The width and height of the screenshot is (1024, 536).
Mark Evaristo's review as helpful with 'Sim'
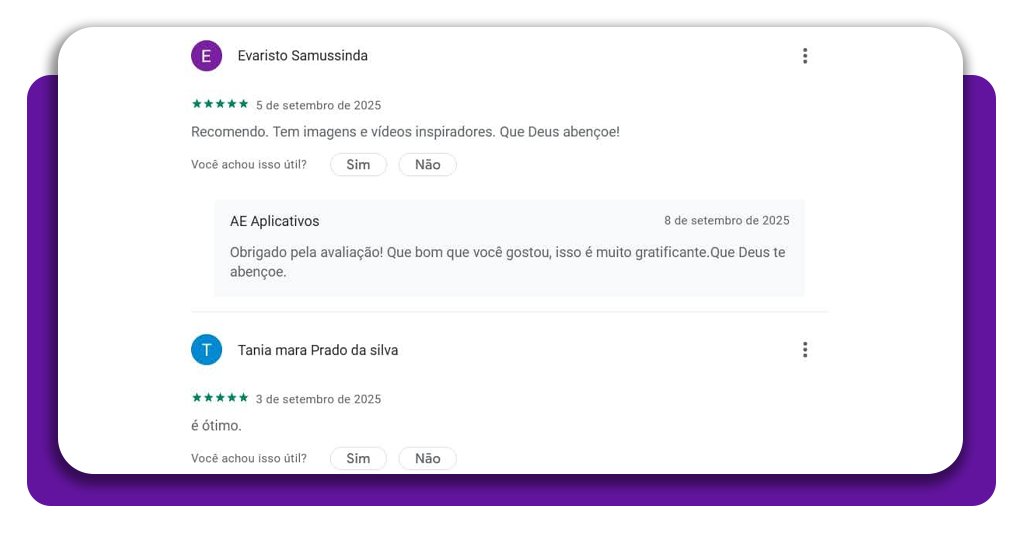point(358,165)
